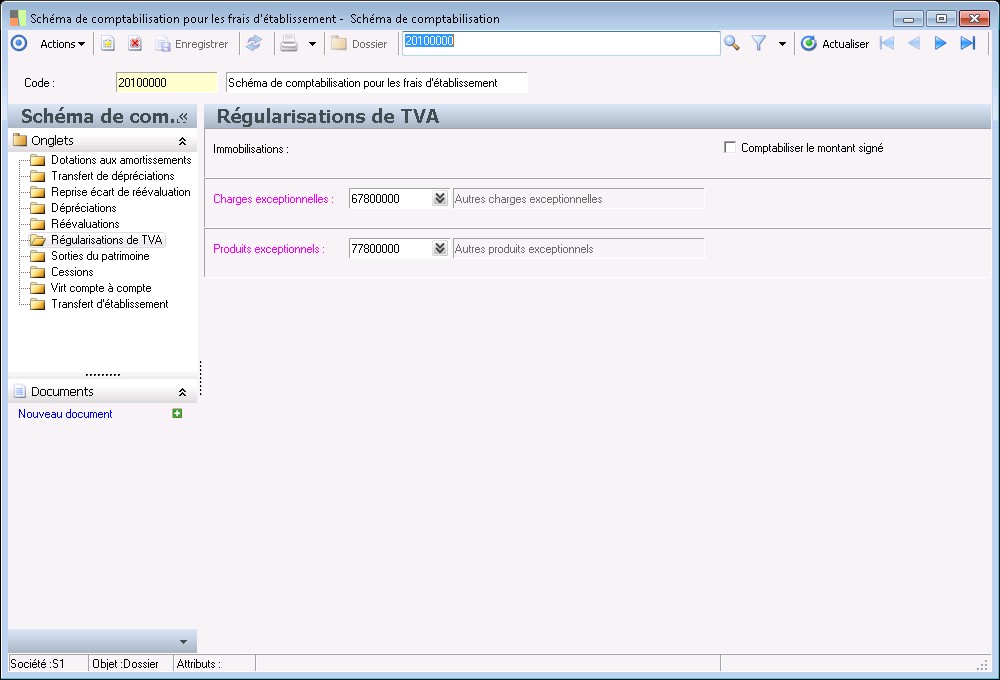Open the printer options dropdown arrow
Screen dimensions: 1000x680
pyautogui.click(x=312, y=44)
